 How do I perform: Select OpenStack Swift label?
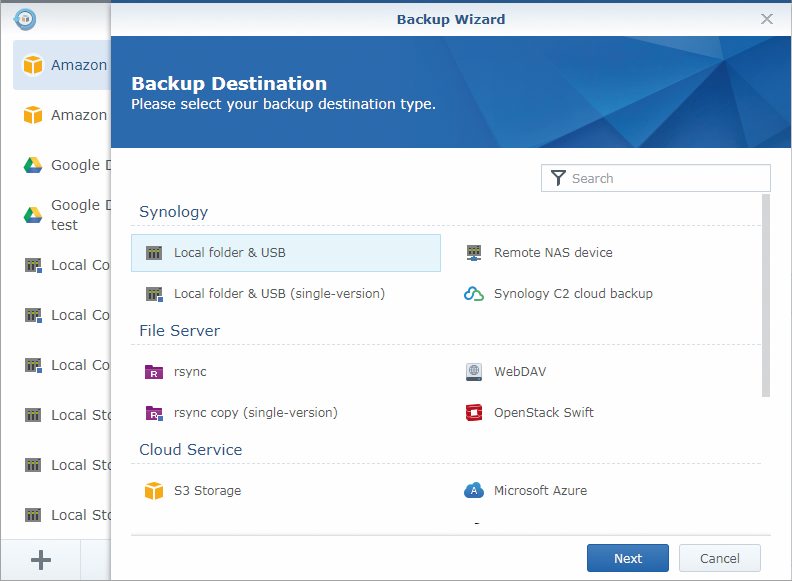543,413
